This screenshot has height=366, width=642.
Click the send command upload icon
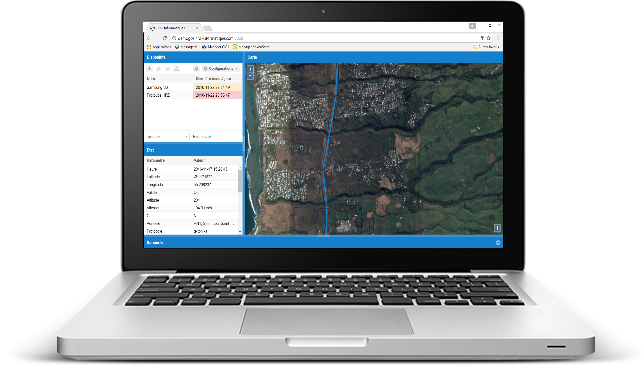(x=176, y=69)
